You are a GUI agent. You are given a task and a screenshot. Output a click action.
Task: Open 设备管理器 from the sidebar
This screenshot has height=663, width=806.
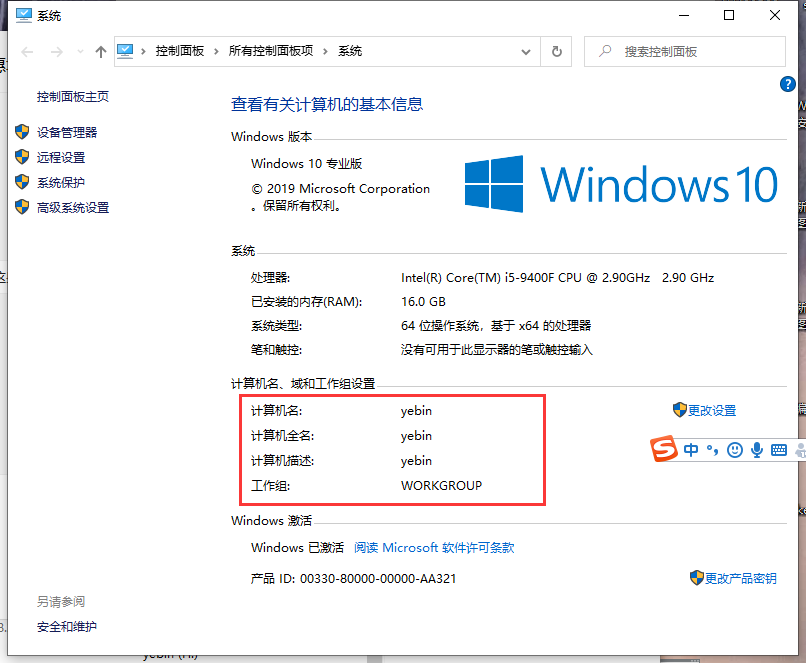click(67, 133)
